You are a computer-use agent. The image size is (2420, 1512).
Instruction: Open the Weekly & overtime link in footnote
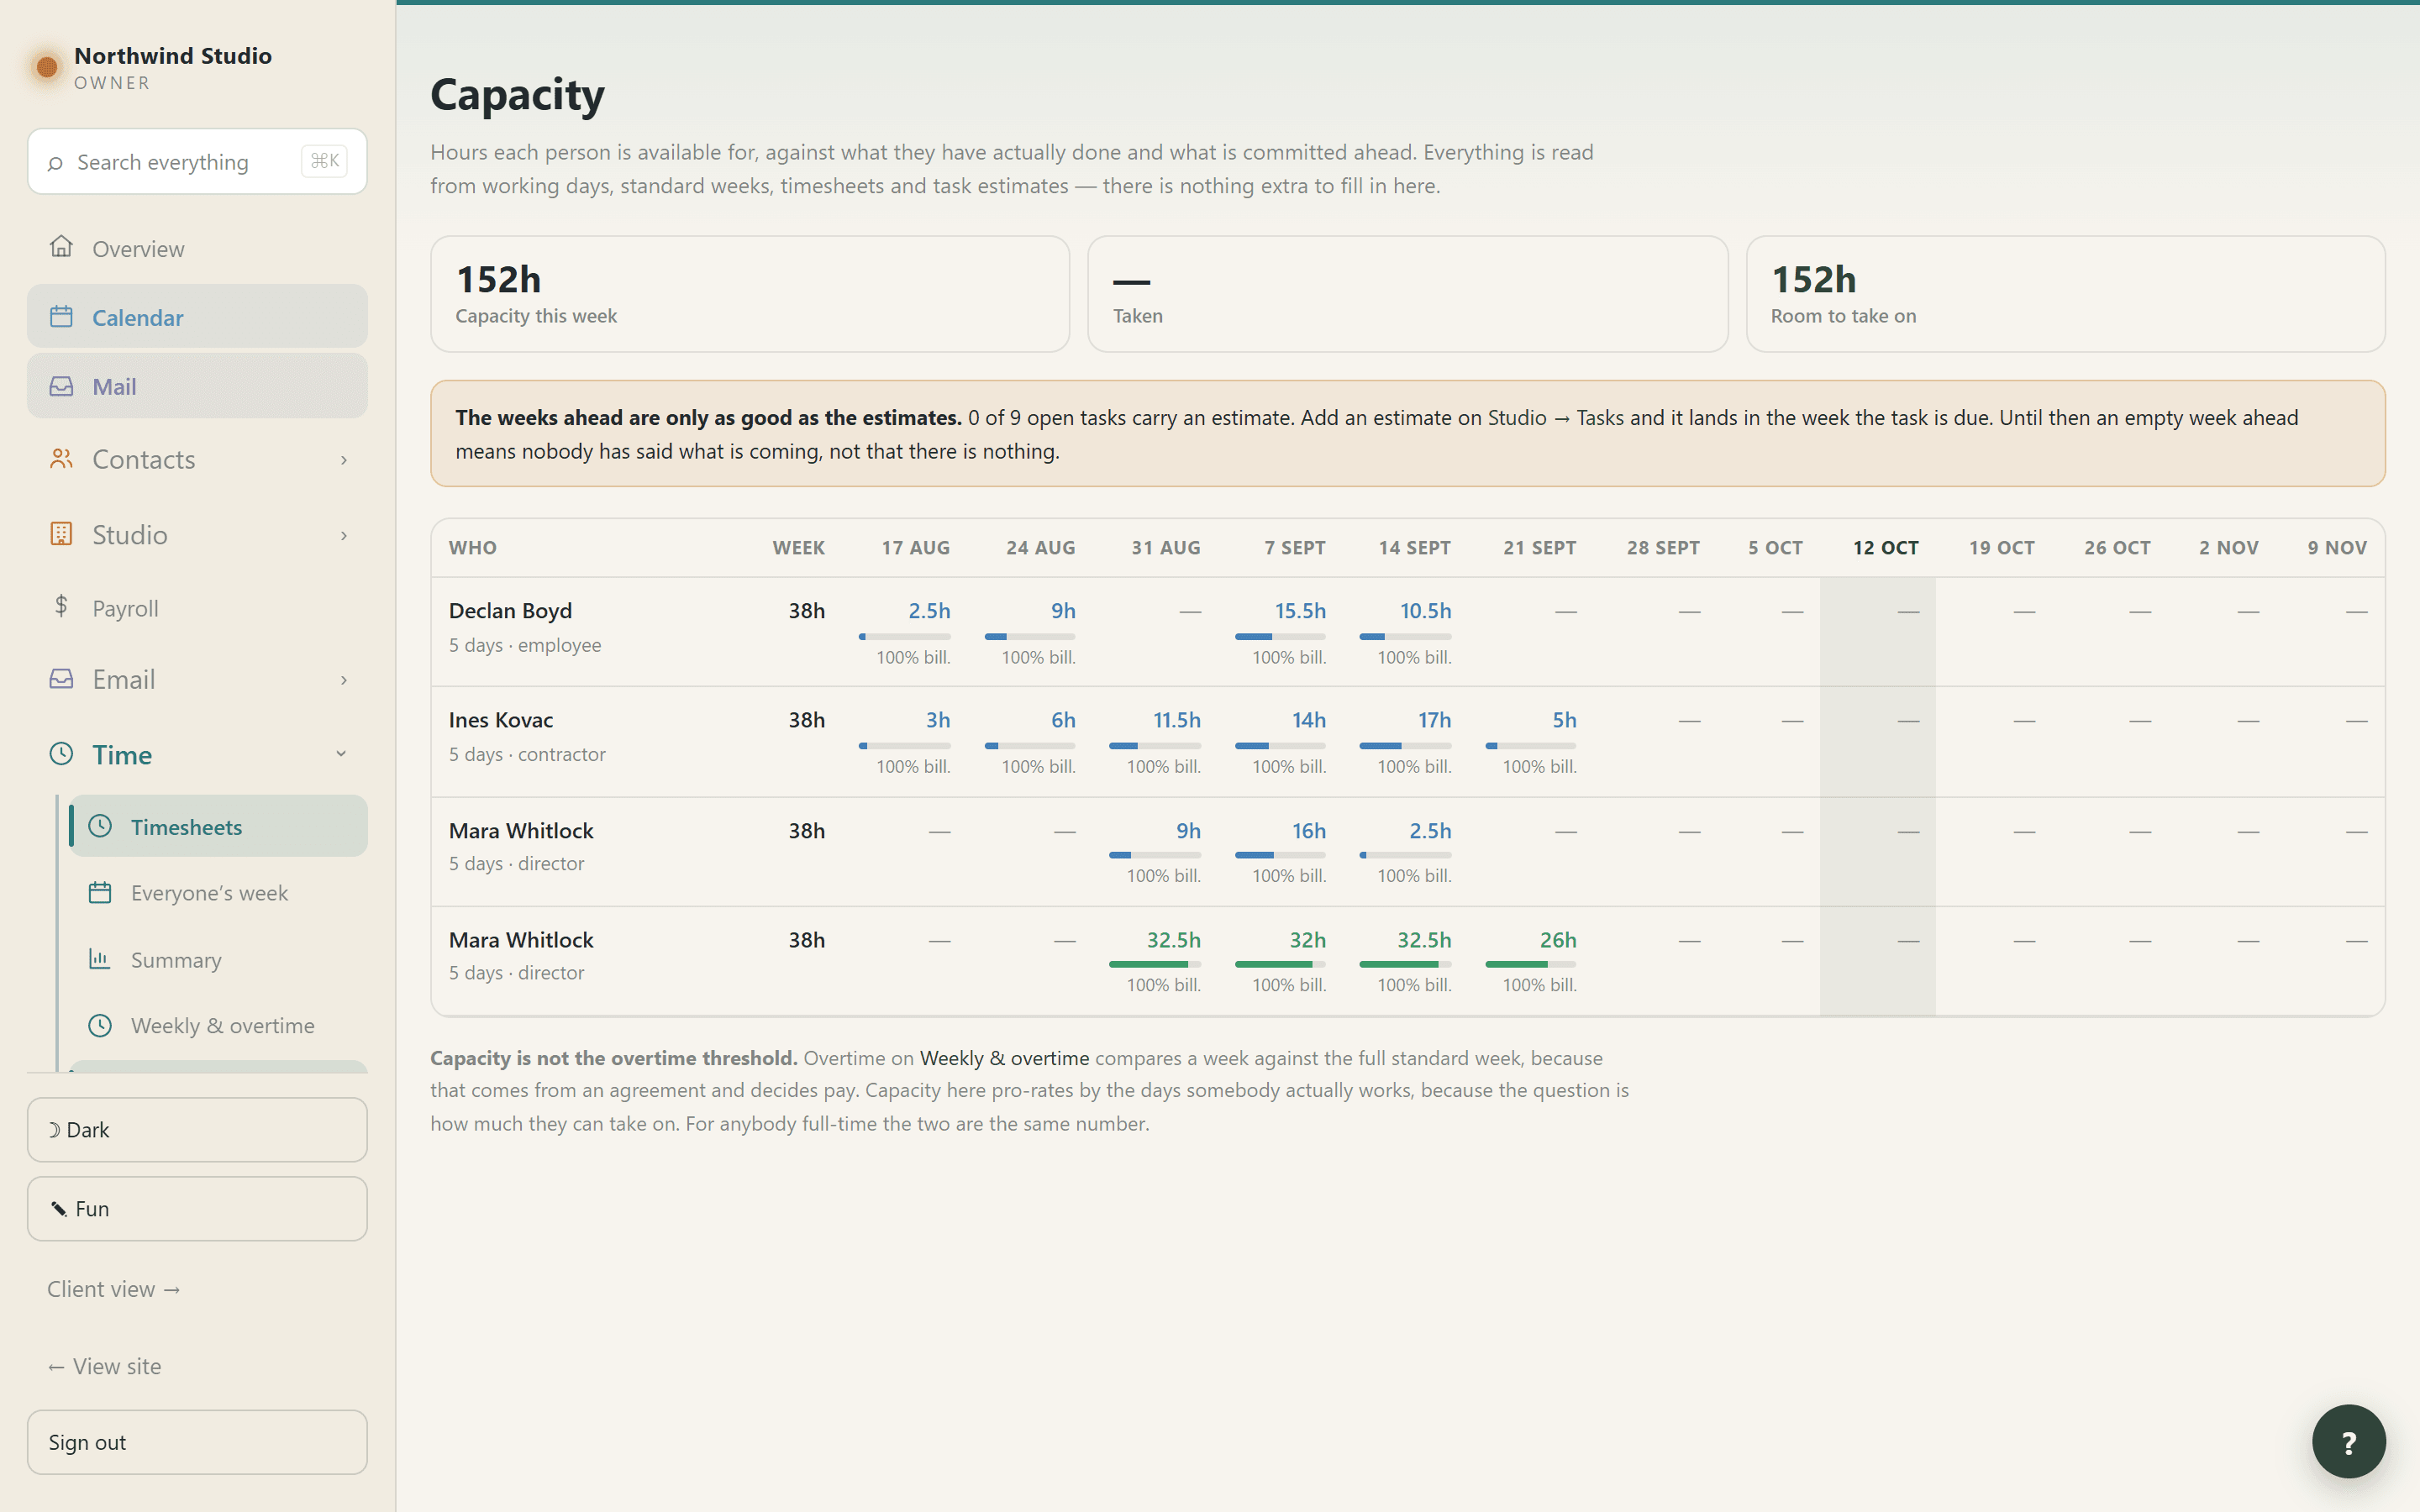1004,1058
